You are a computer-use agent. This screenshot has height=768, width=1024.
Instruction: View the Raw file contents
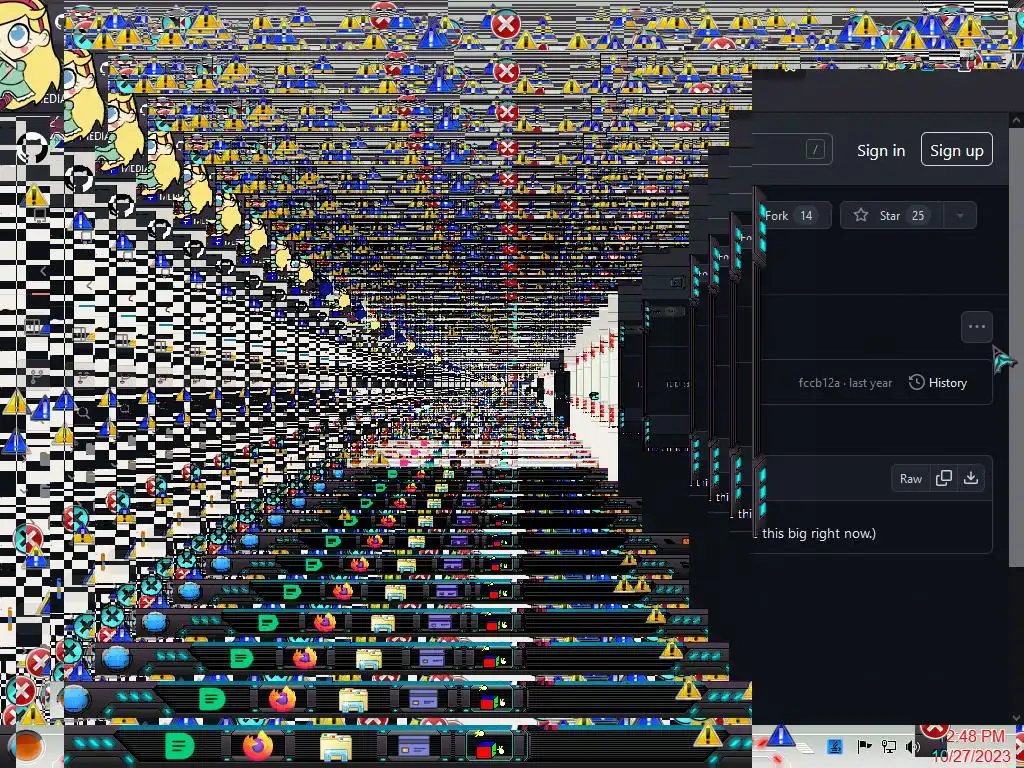(x=910, y=479)
